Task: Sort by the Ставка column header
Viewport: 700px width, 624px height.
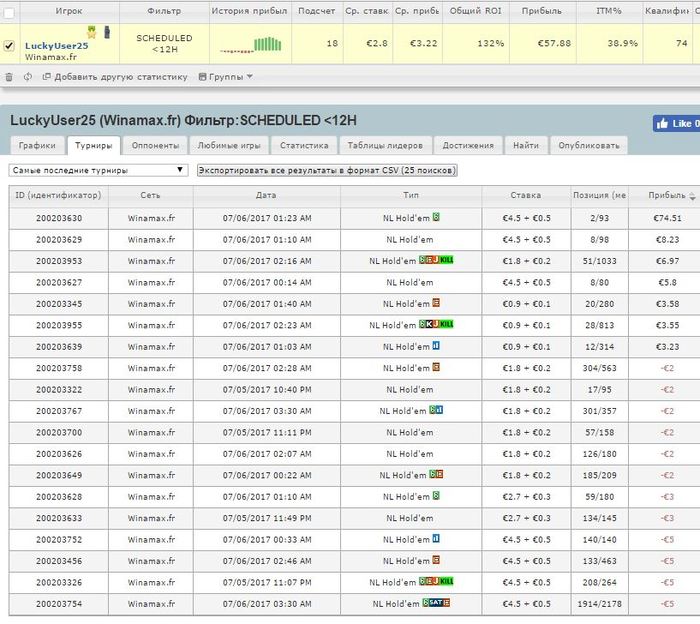Action: point(526,195)
